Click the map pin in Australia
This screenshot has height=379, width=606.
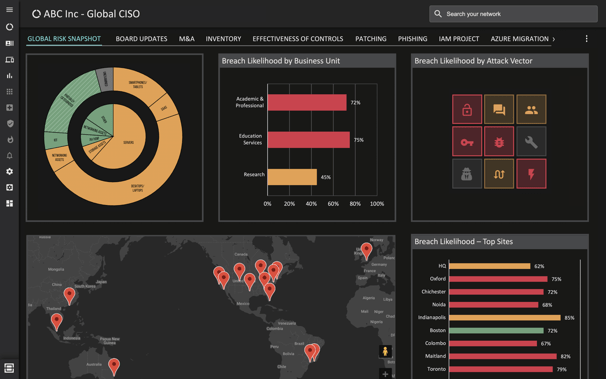[x=114, y=366]
